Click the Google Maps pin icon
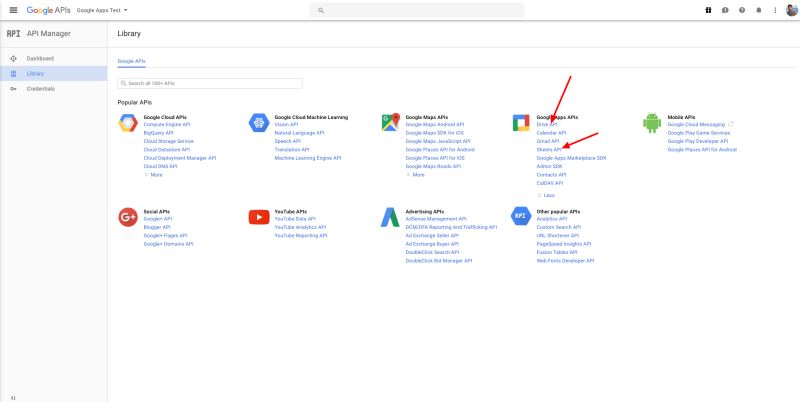This screenshot has height=402, width=800. 390,122
